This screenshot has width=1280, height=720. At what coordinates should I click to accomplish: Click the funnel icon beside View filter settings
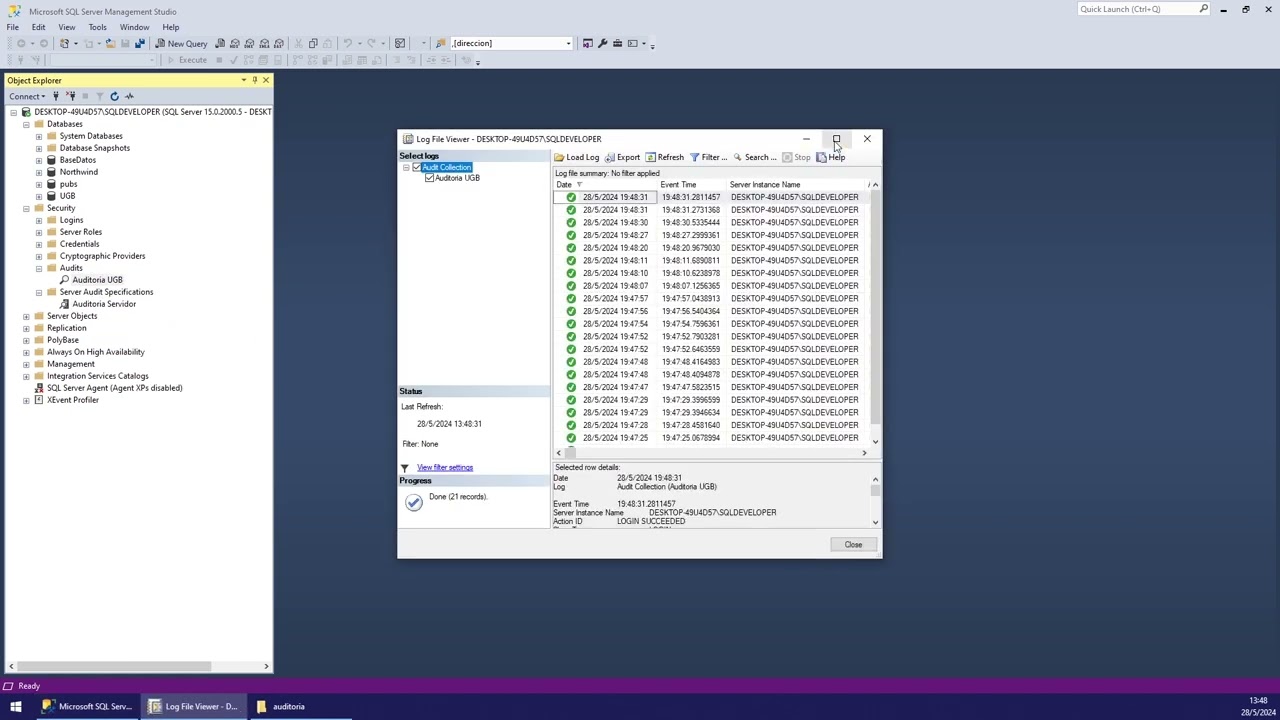[x=405, y=468]
